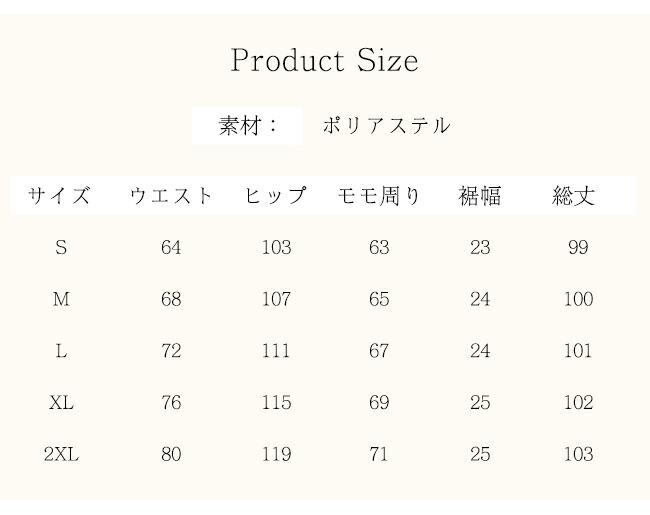Select the M size row label
Screen dimensions: 650x515
tap(61, 299)
